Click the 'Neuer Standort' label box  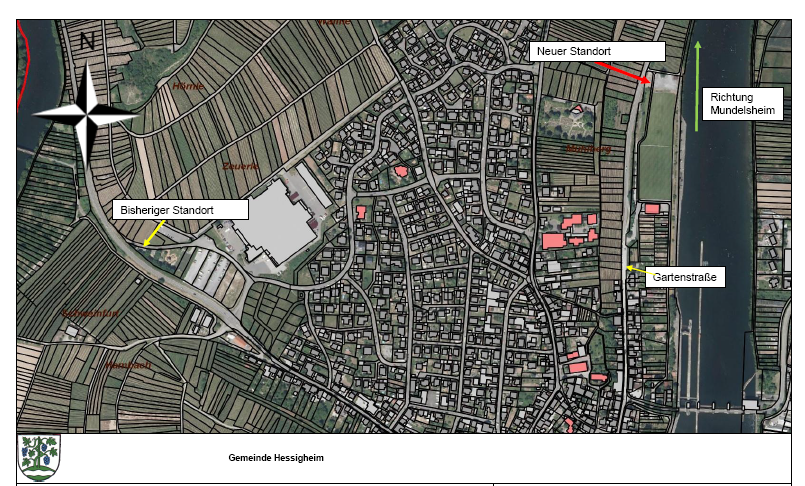coord(597,51)
